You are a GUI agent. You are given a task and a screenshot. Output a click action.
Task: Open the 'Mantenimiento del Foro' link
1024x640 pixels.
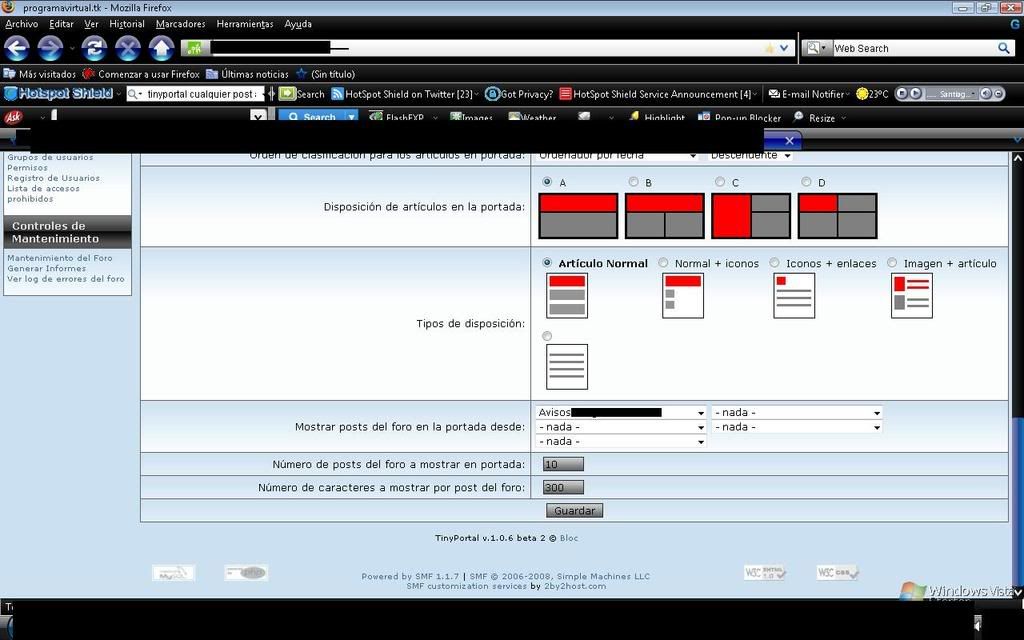pyautogui.click(x=60, y=258)
